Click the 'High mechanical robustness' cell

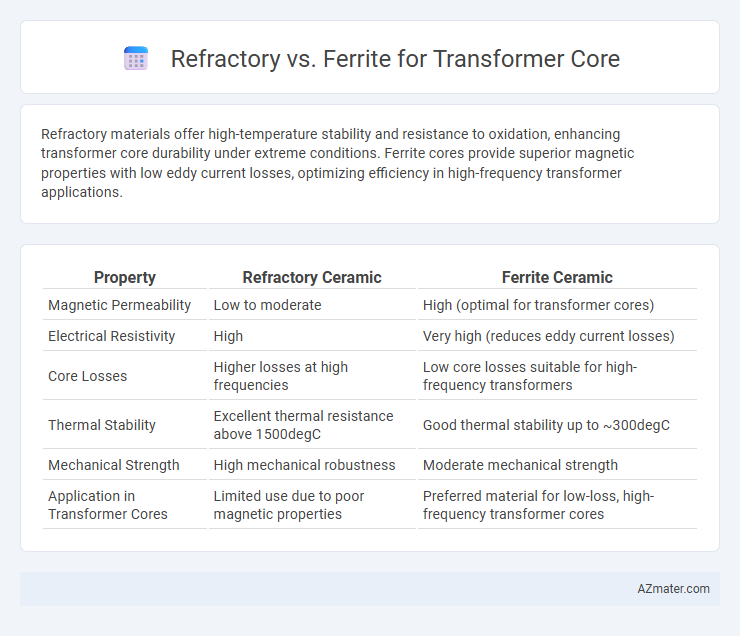click(x=304, y=465)
